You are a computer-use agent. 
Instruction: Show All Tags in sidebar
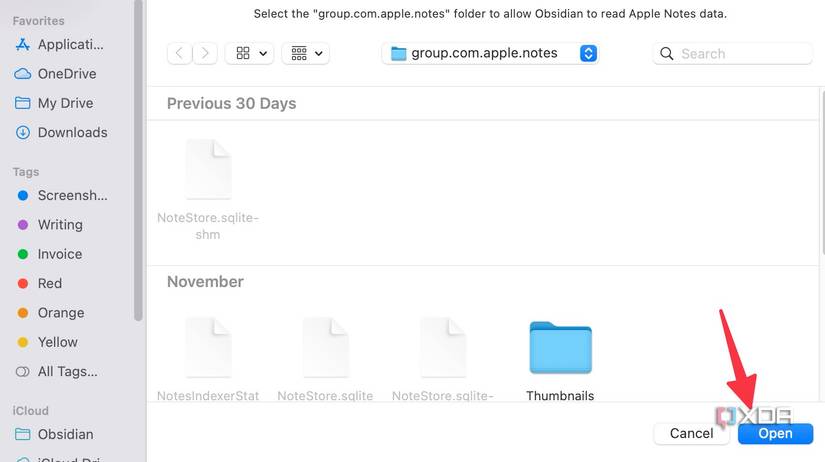click(x=56, y=372)
